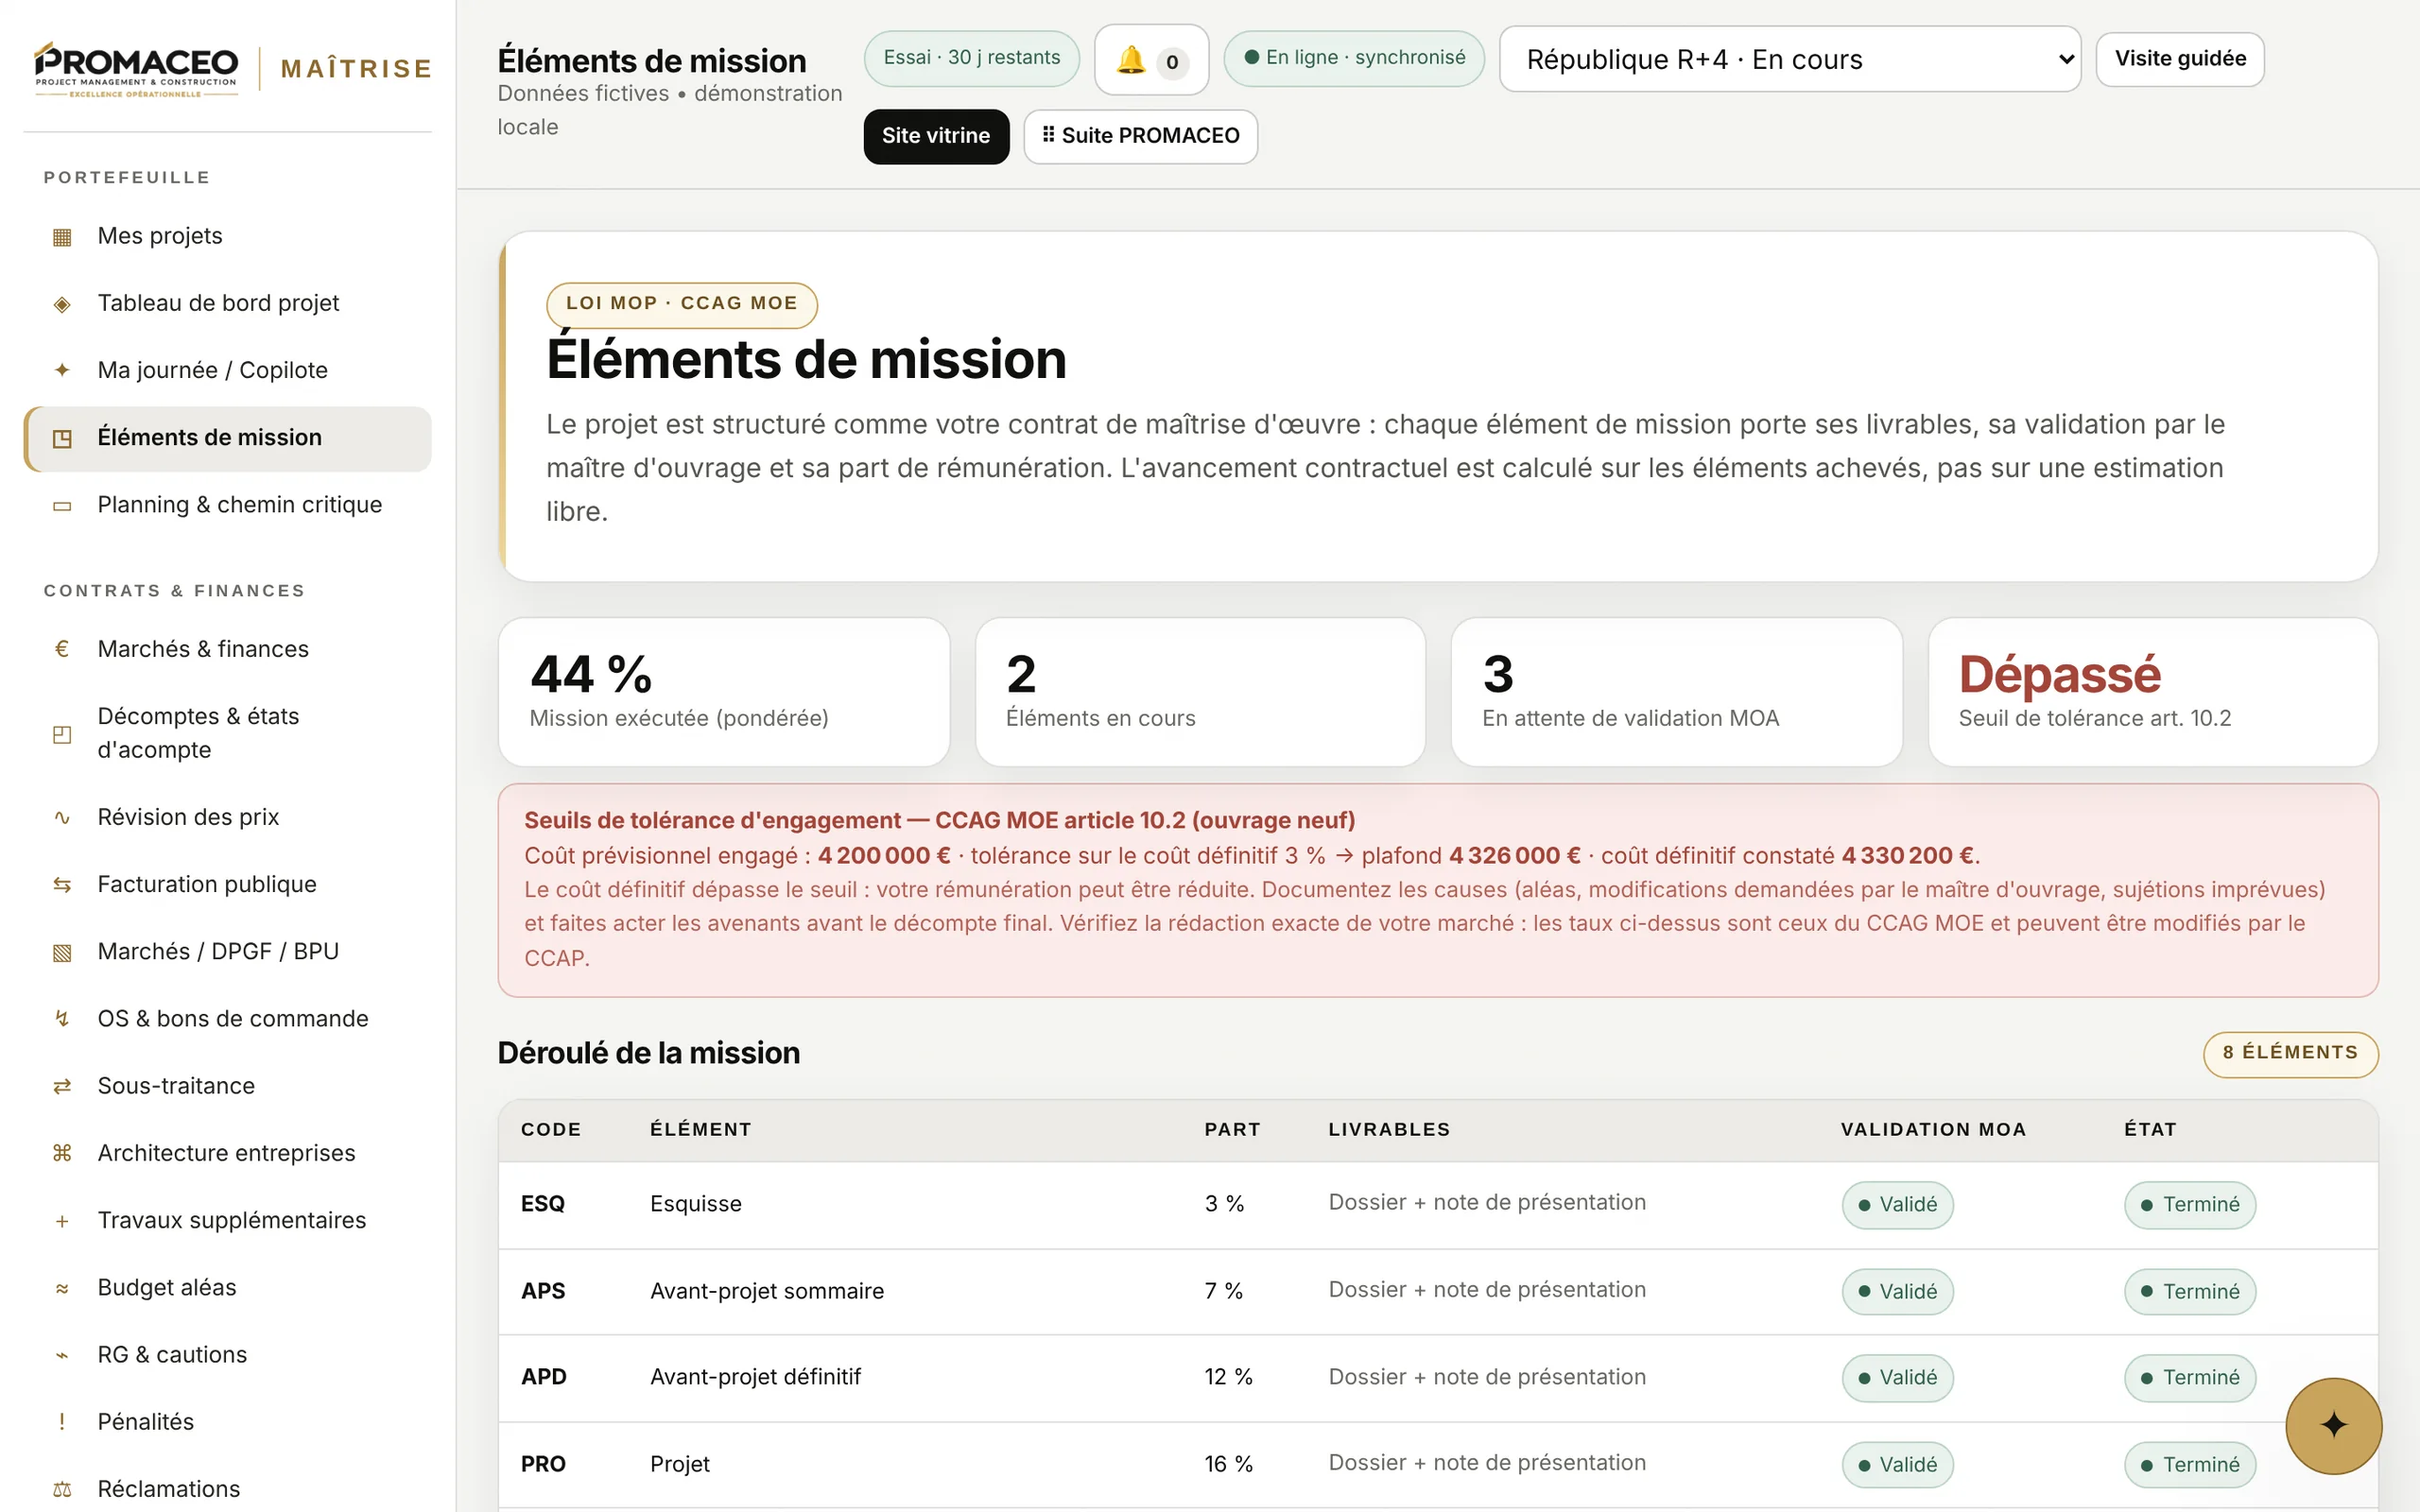Open the floating Copilote star button

[2333, 1425]
